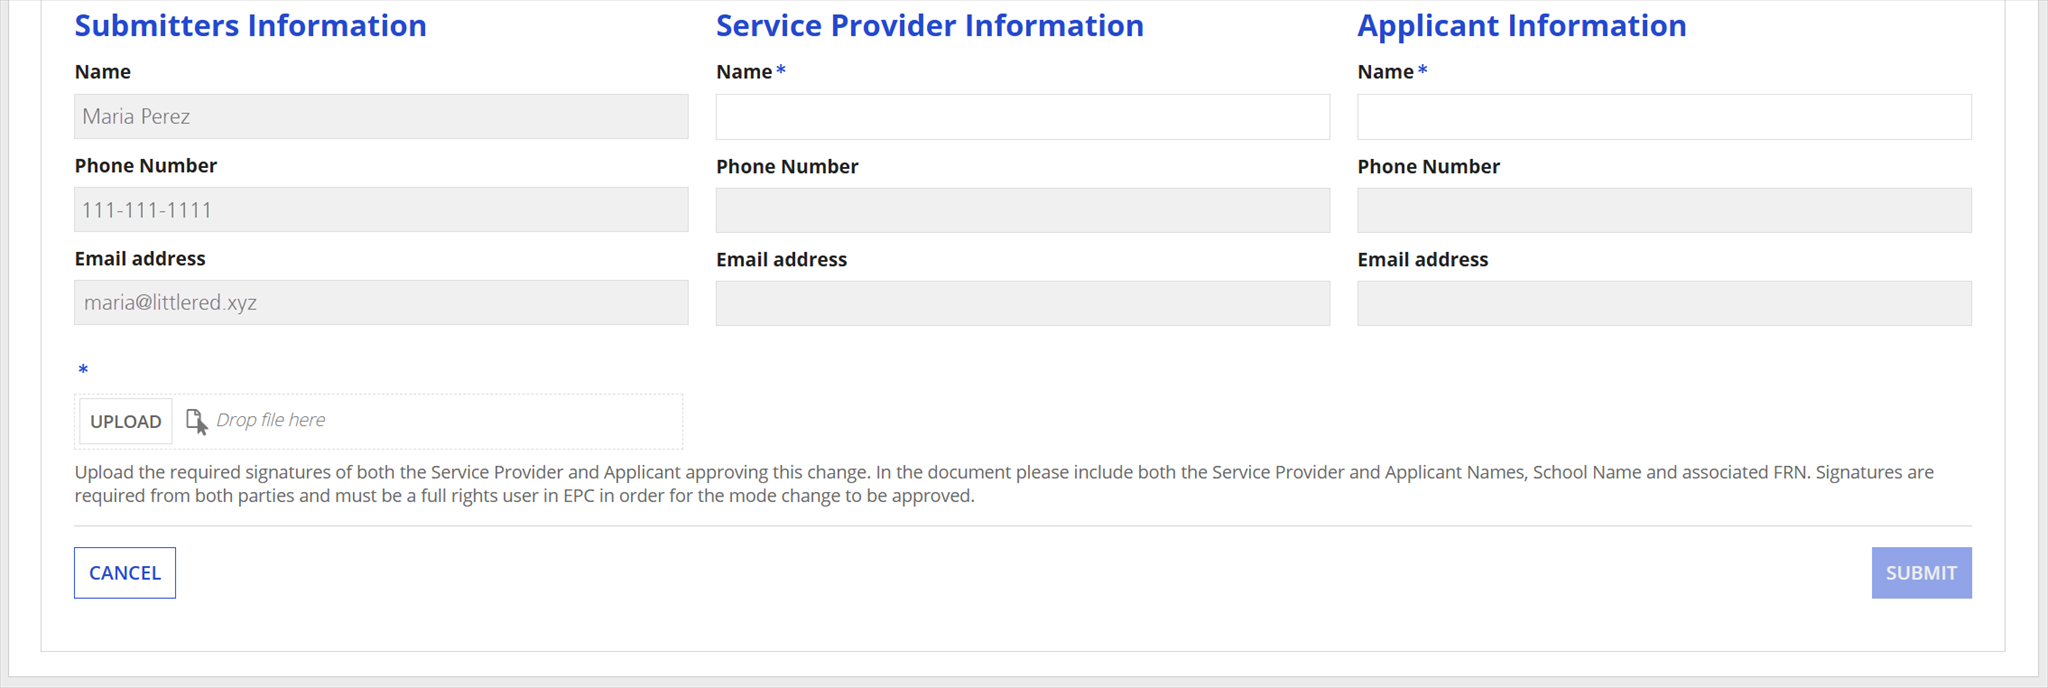Click the 'Drop file here' placeholder text
The image size is (2048, 688).
coord(270,420)
